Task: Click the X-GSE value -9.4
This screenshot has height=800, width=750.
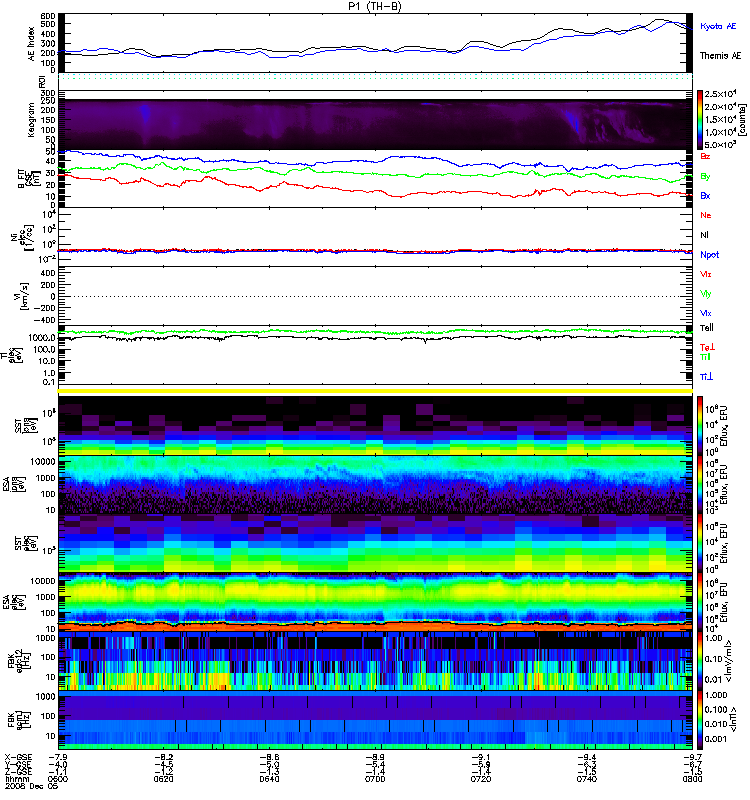Action: (x=587, y=758)
